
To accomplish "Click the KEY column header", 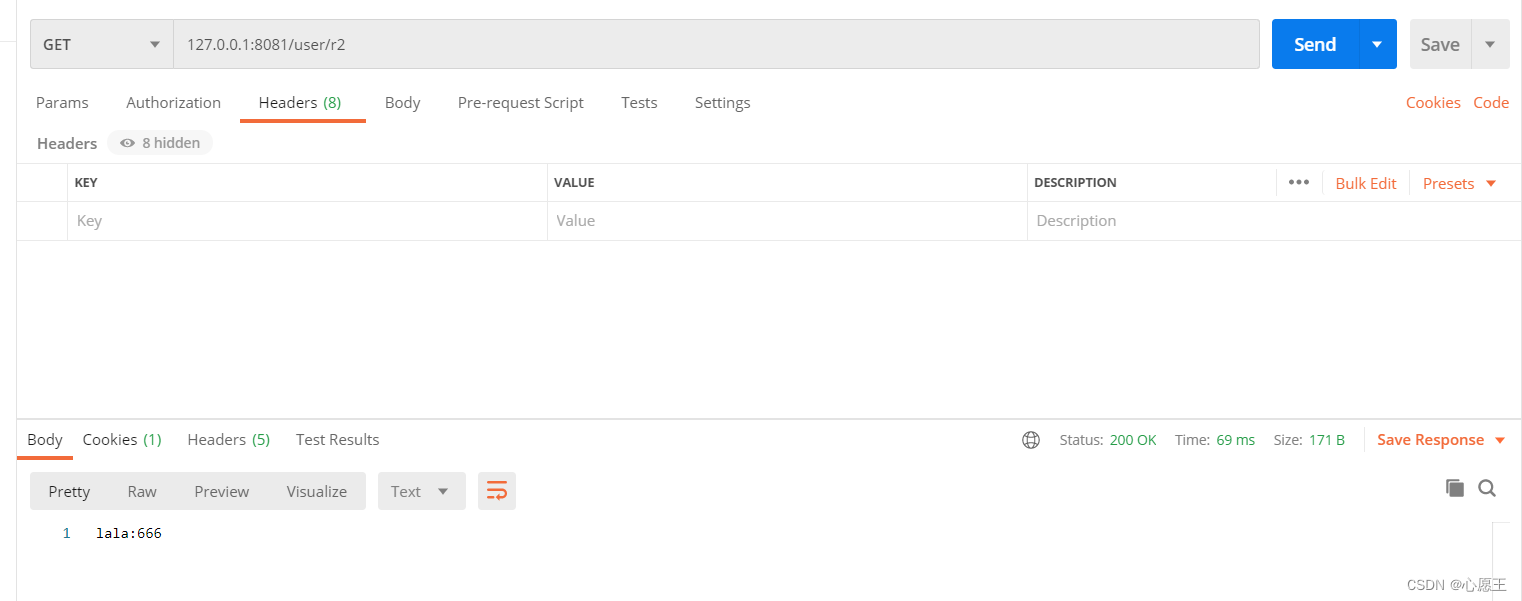I will (86, 183).
